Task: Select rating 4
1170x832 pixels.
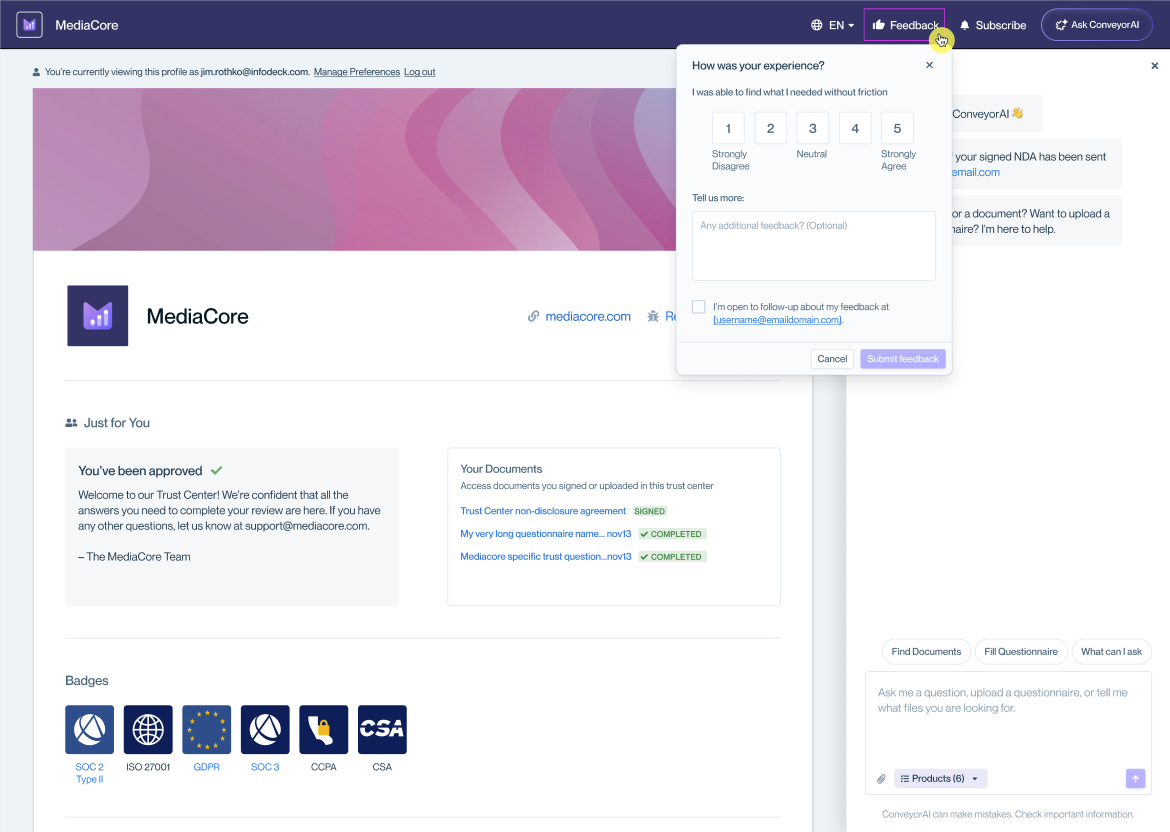Action: coord(855,128)
